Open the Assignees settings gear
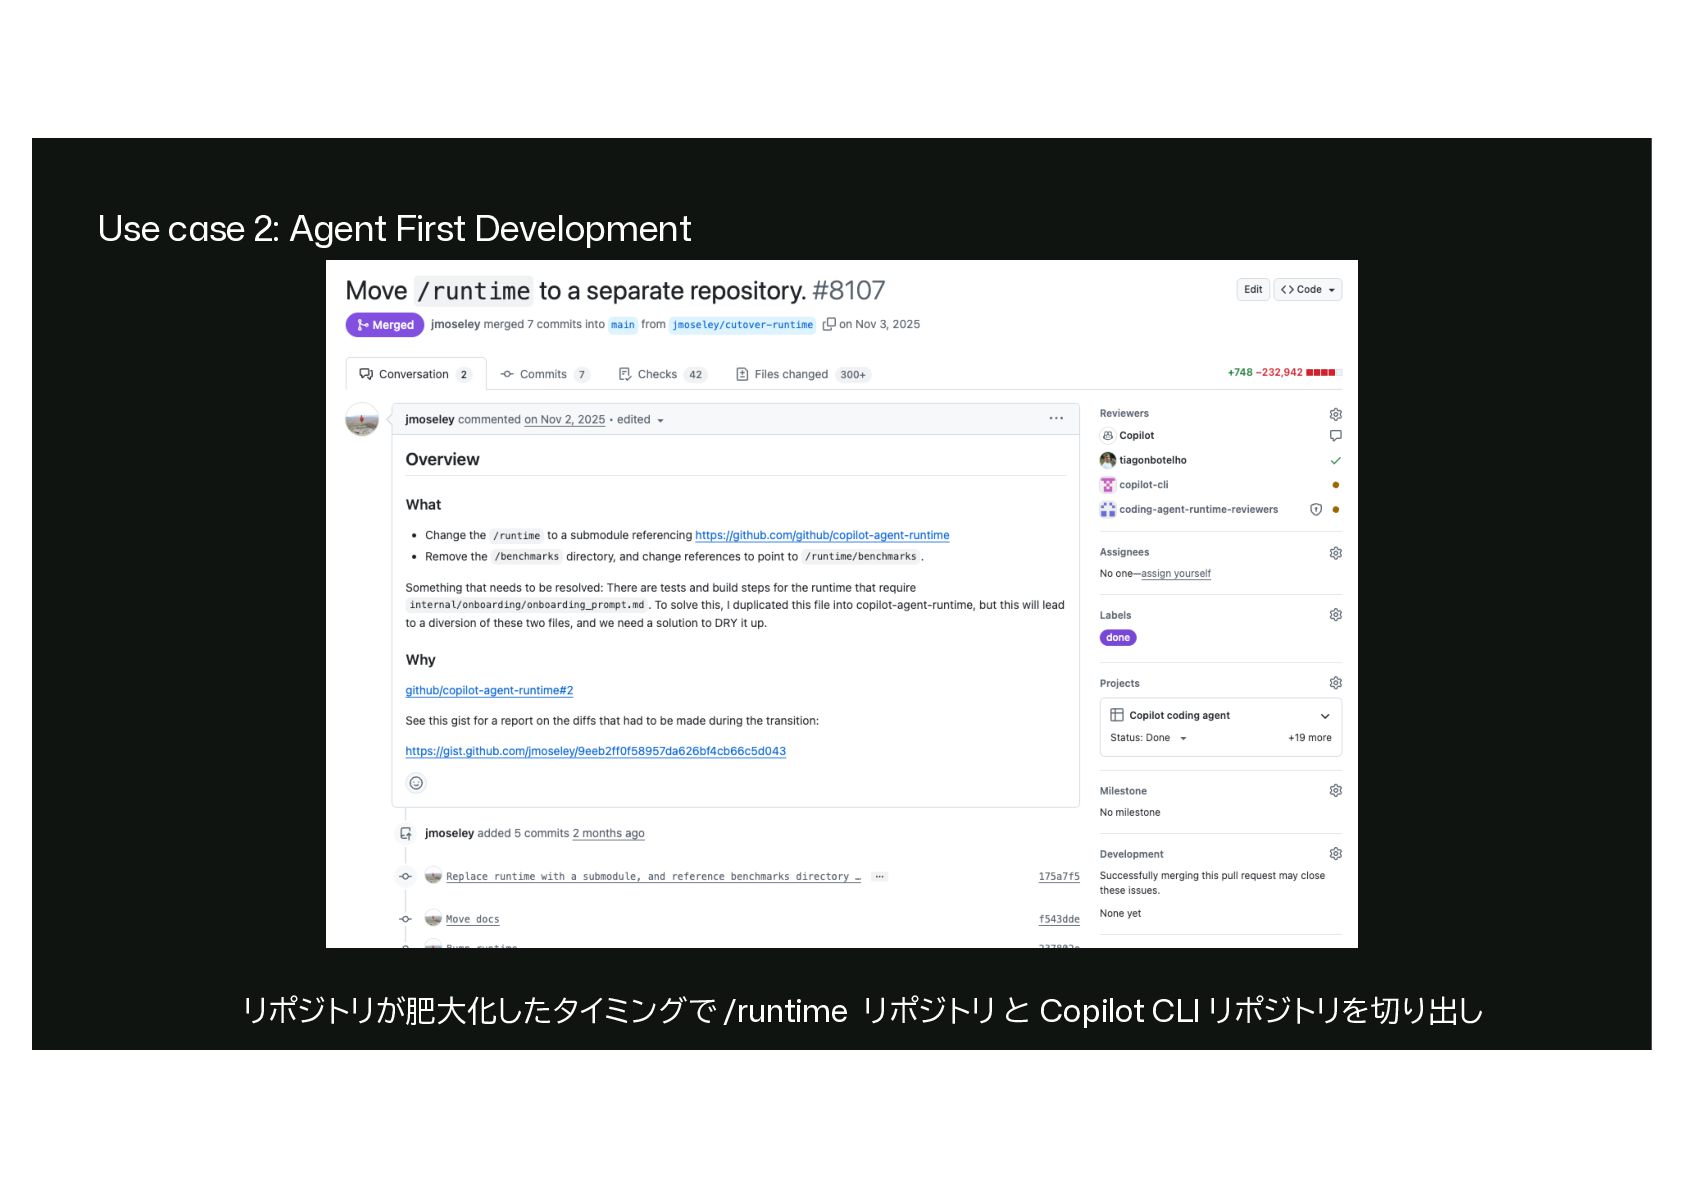 1335,553
